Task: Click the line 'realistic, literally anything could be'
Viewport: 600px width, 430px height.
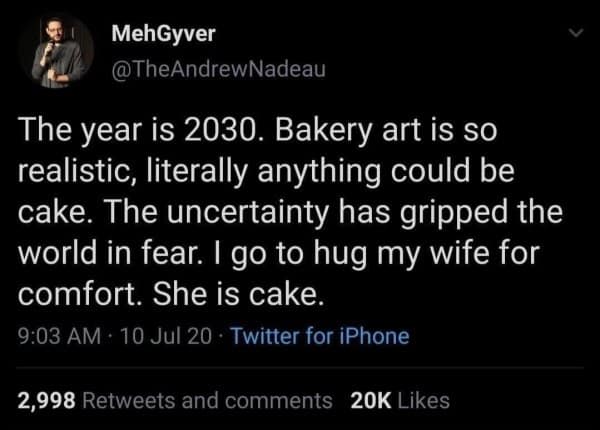Action: pos(266,173)
